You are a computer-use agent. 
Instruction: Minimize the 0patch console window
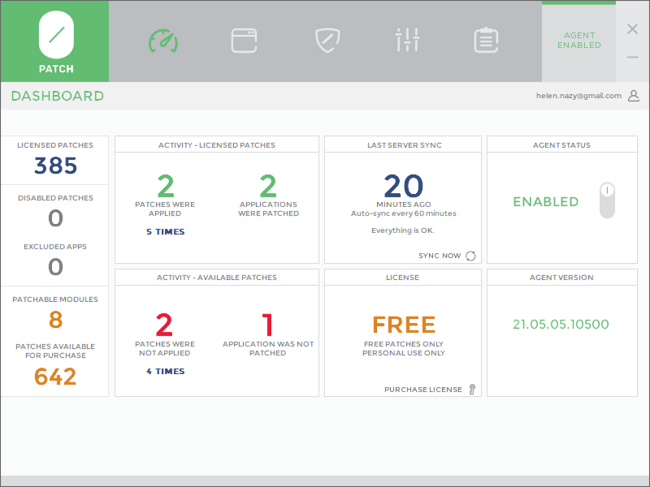coord(632,57)
